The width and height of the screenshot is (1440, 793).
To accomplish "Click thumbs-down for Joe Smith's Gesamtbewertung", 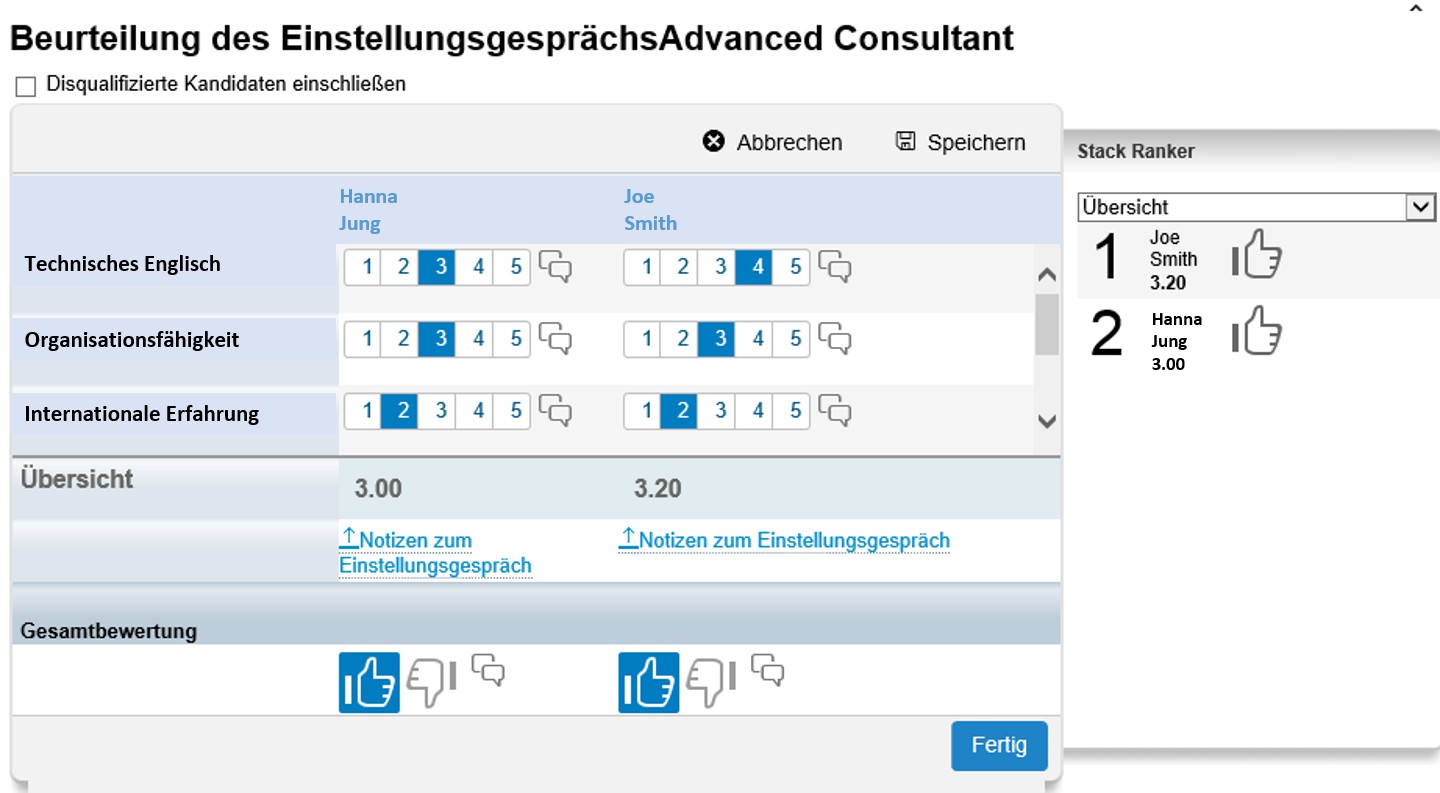I will (x=711, y=683).
